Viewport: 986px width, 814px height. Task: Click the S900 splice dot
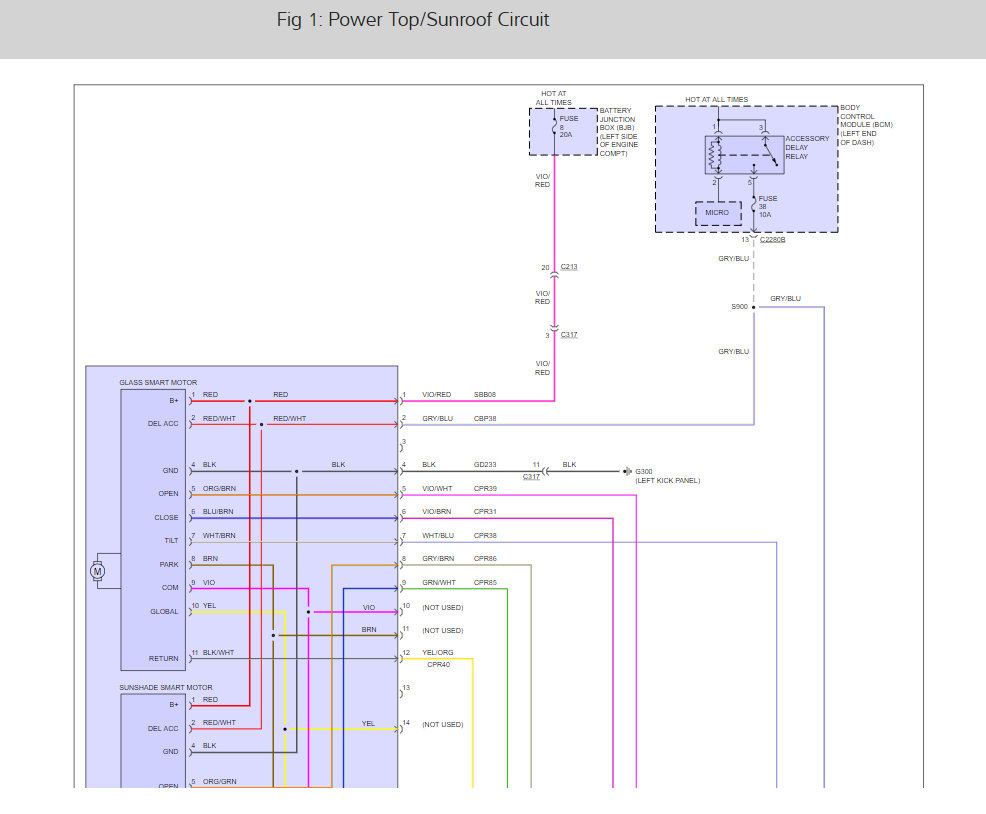[x=754, y=307]
